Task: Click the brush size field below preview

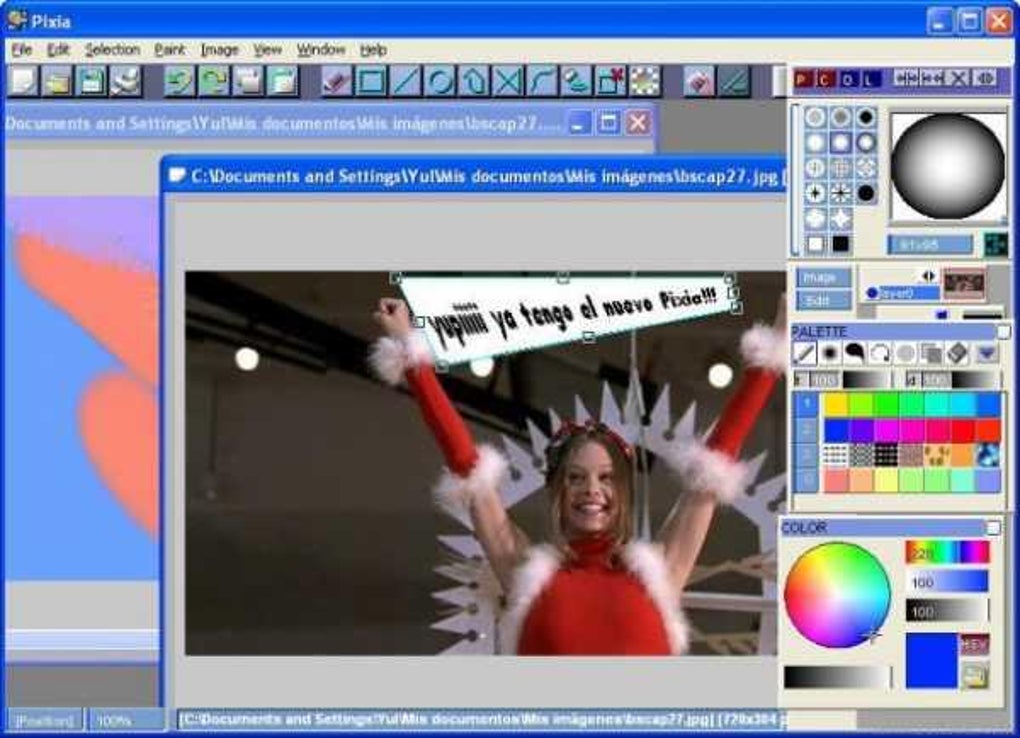Action: 930,245
